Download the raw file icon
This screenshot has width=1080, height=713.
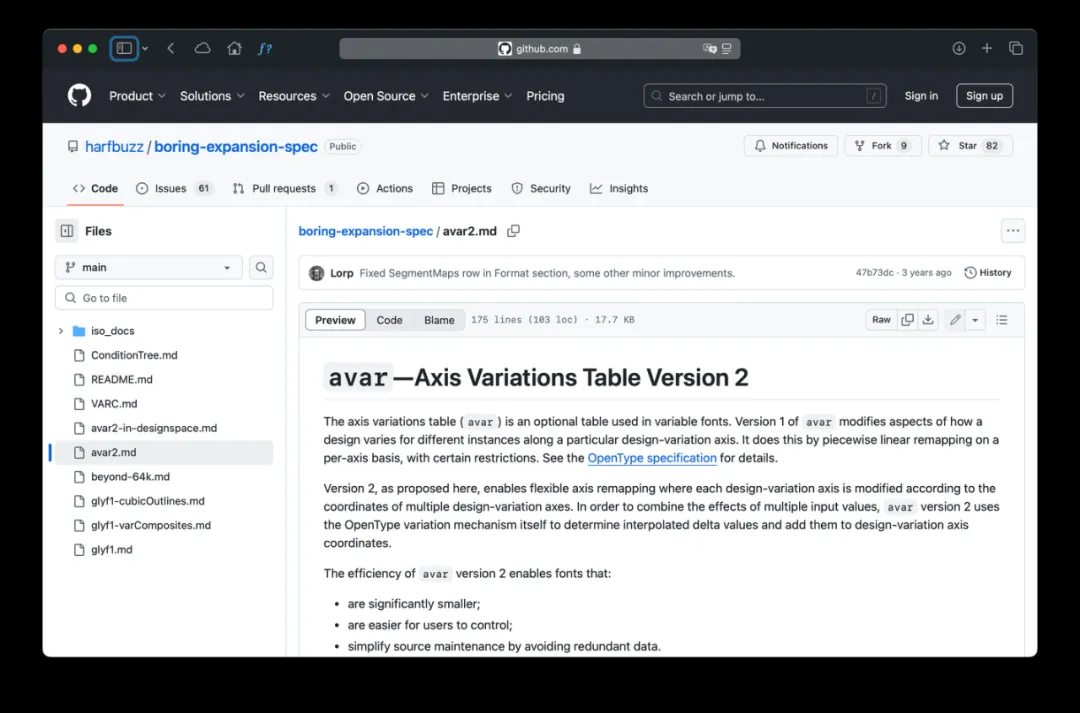928,320
